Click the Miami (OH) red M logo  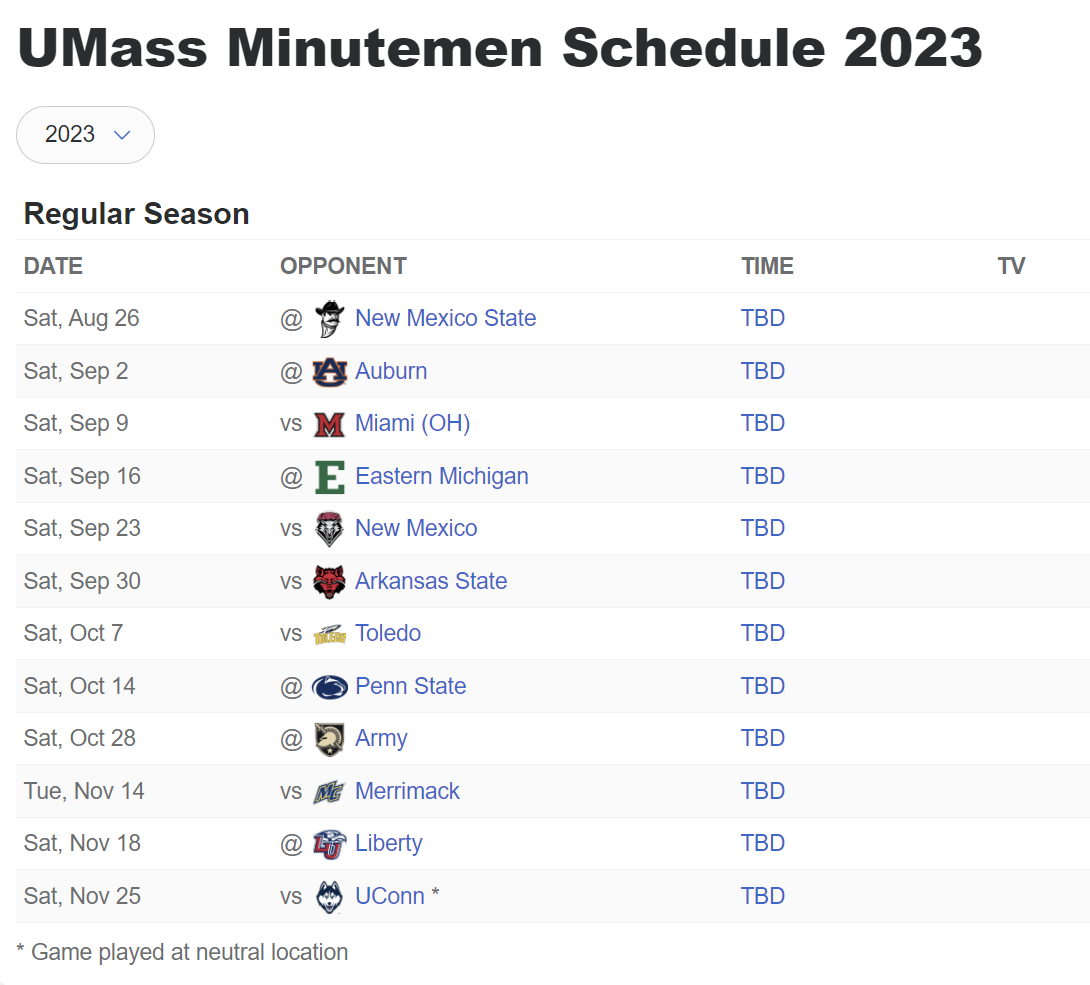tap(330, 424)
